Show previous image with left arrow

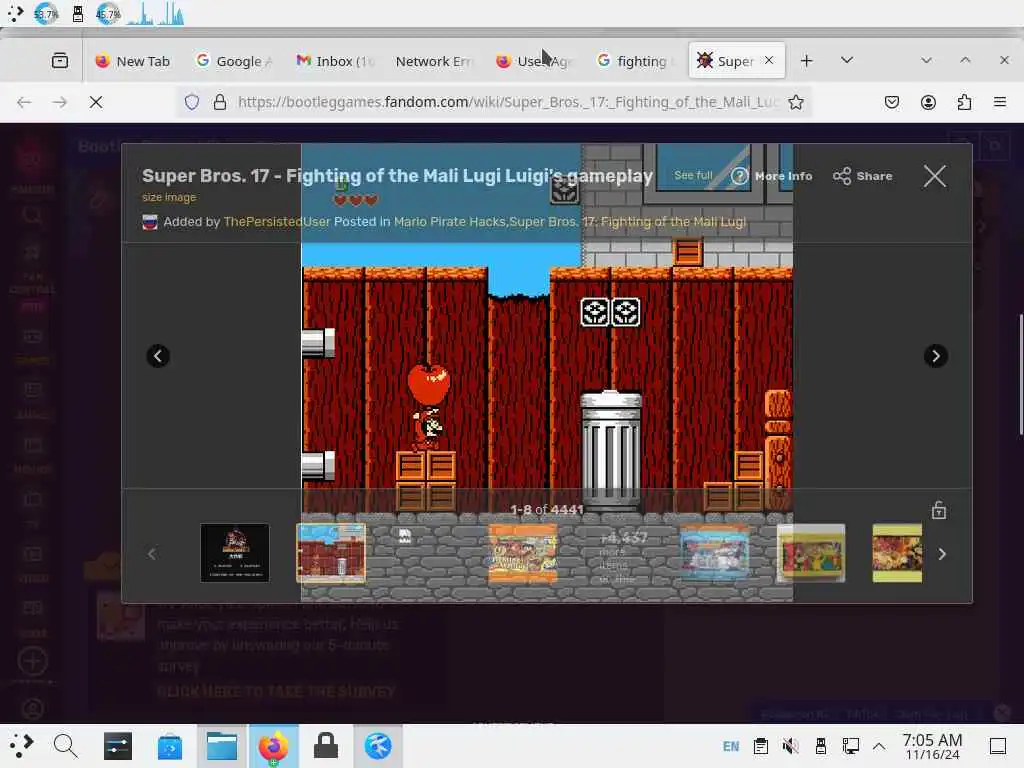pos(158,356)
